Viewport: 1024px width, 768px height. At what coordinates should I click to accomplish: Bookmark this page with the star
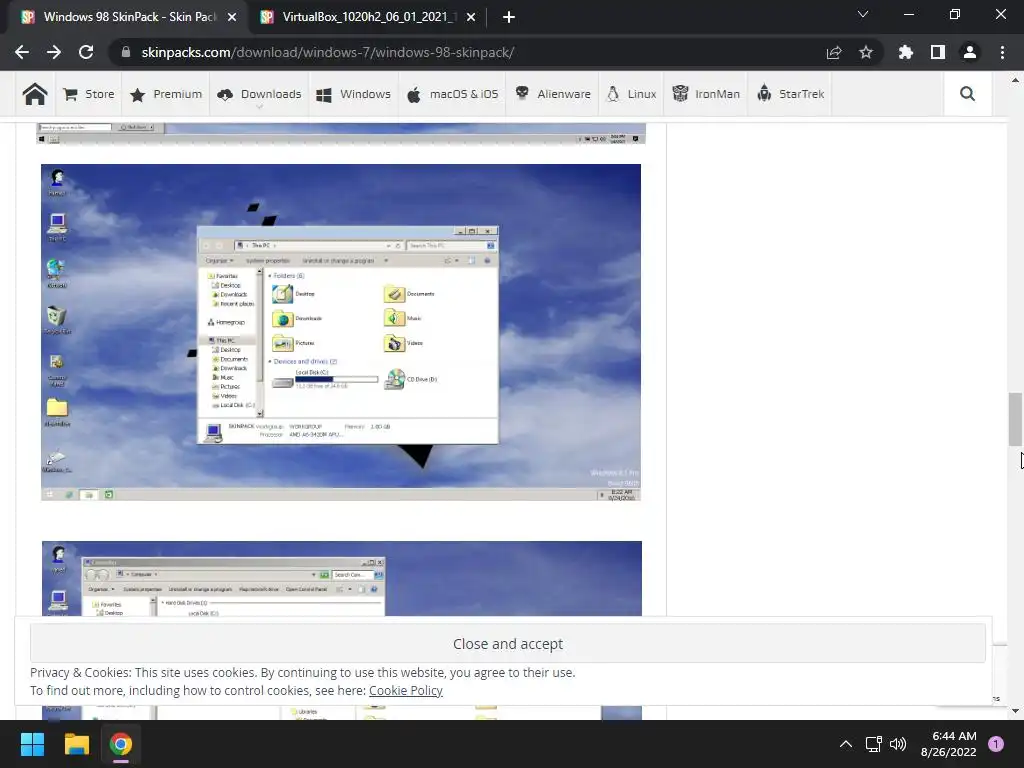pyautogui.click(x=866, y=52)
